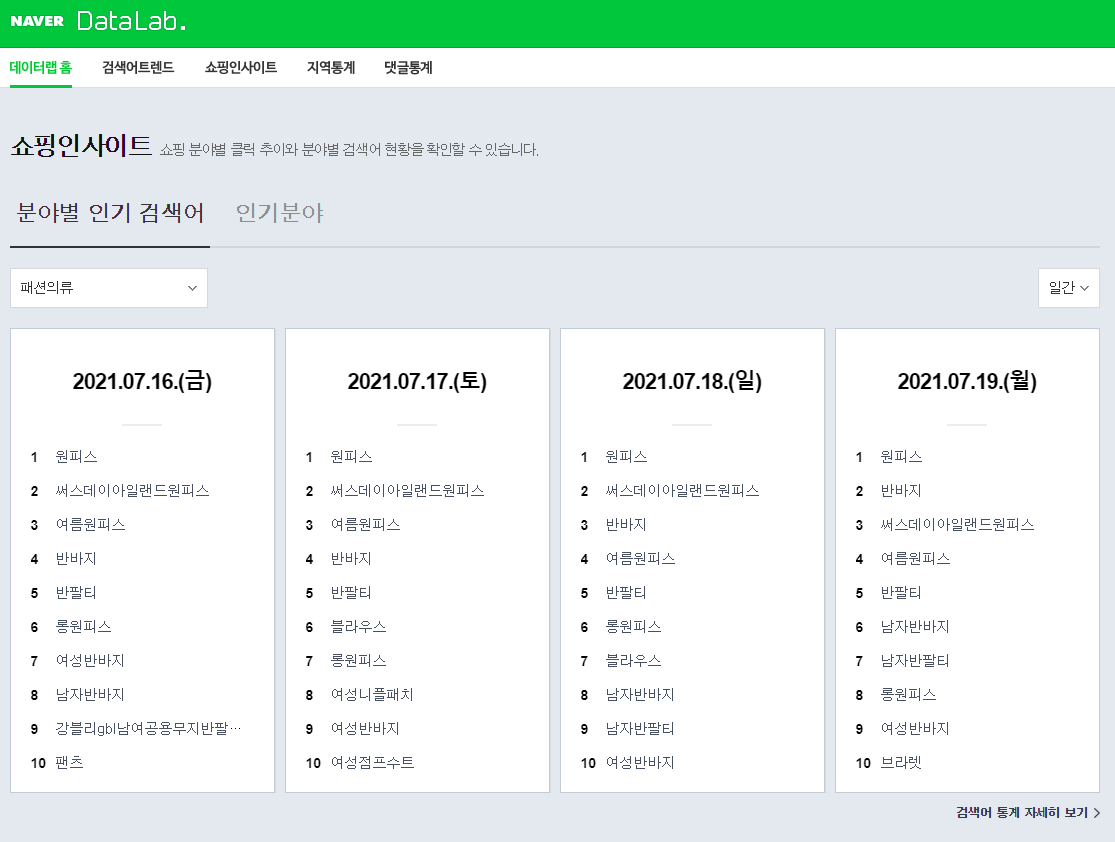The width and height of the screenshot is (1115, 842).
Task: Click the DataLab logo text
Action: point(132,21)
